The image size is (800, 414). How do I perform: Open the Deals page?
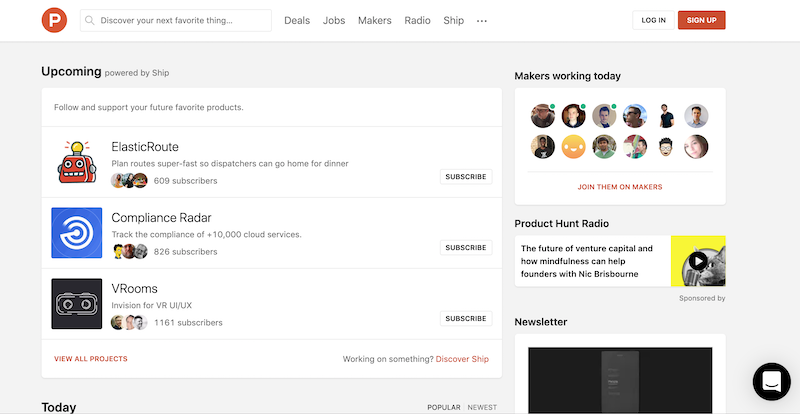[x=297, y=20]
